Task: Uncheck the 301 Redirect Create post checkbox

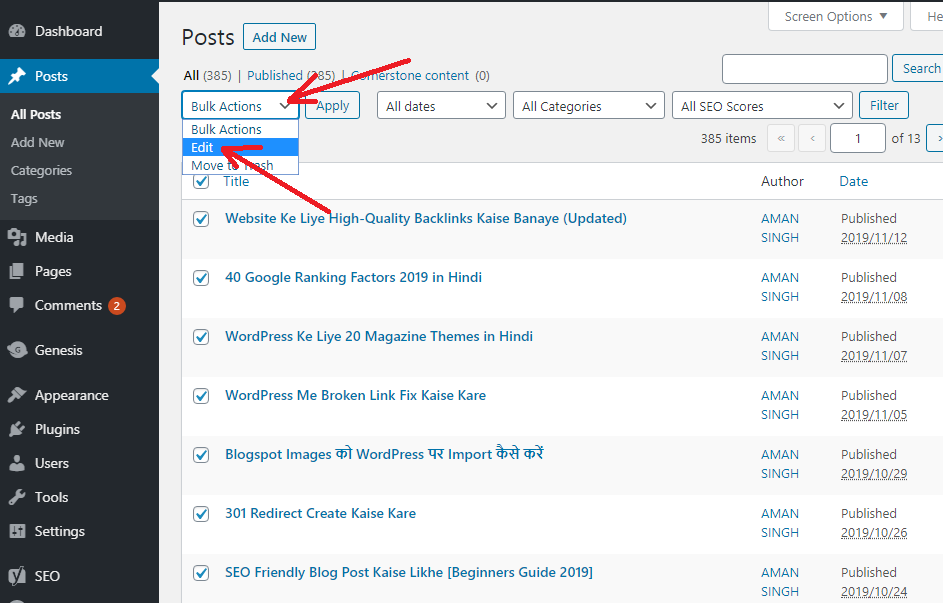Action: [201, 514]
